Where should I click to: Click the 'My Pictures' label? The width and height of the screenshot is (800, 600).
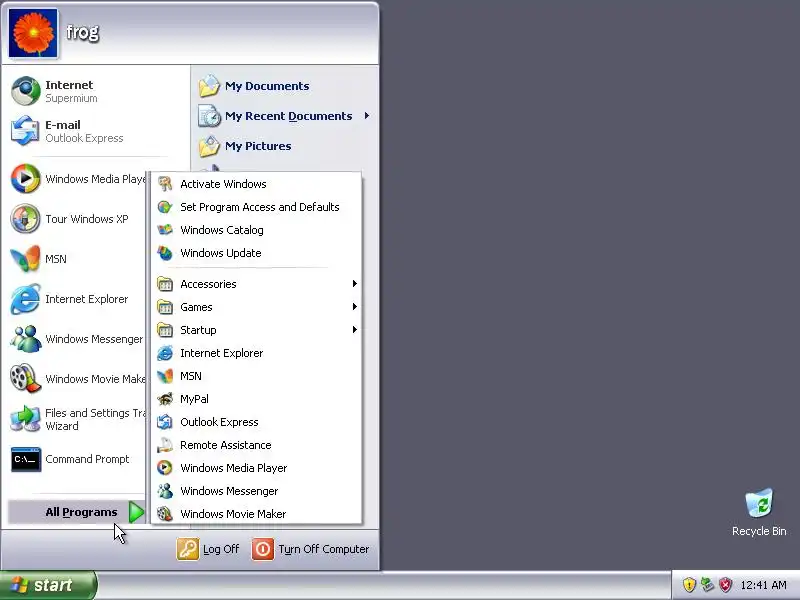(x=258, y=146)
